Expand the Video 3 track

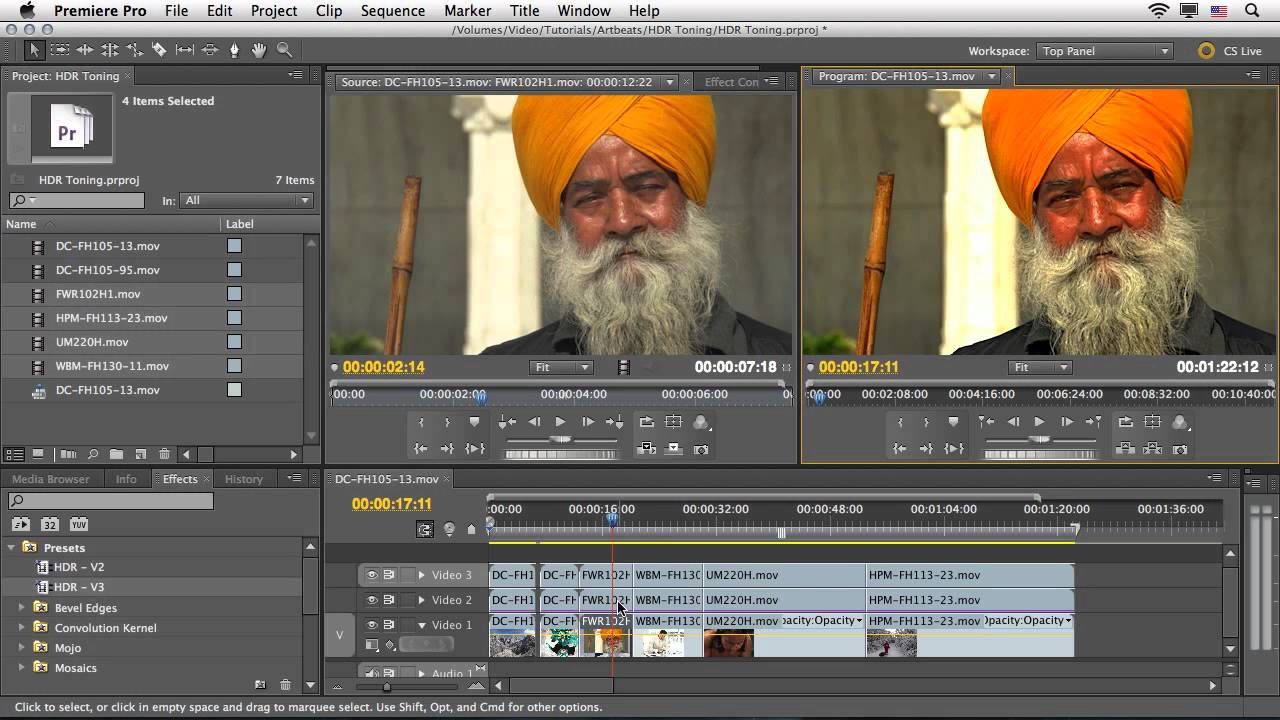click(421, 575)
